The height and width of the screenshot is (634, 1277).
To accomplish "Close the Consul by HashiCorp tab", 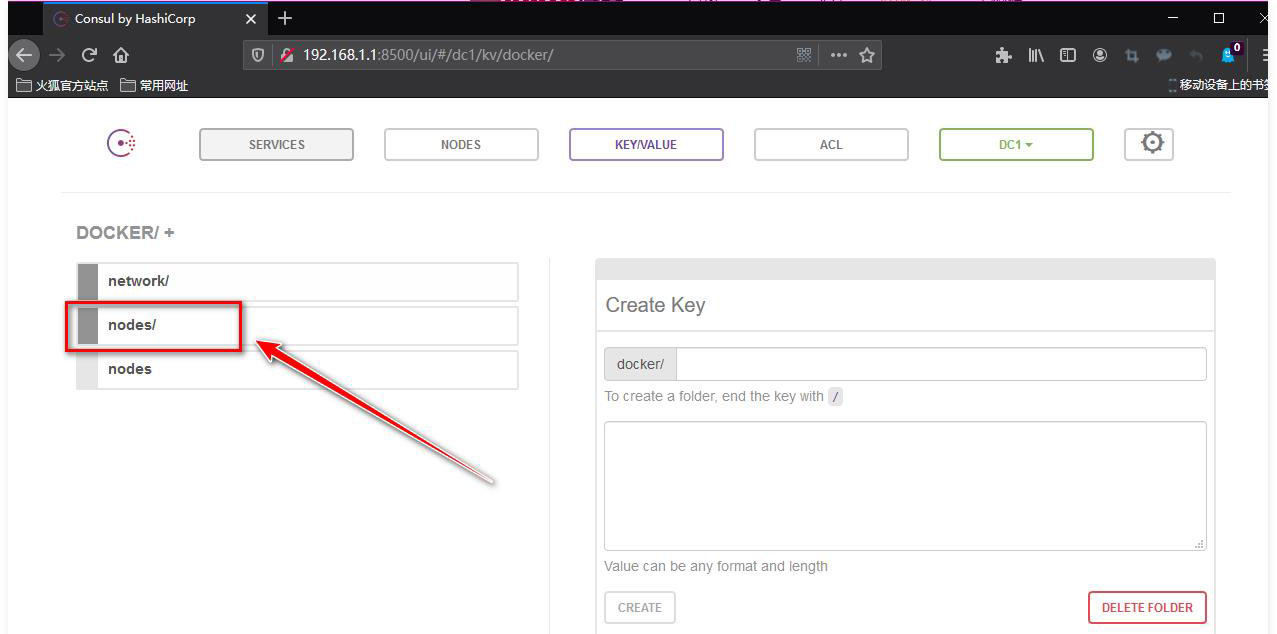I will (250, 19).
